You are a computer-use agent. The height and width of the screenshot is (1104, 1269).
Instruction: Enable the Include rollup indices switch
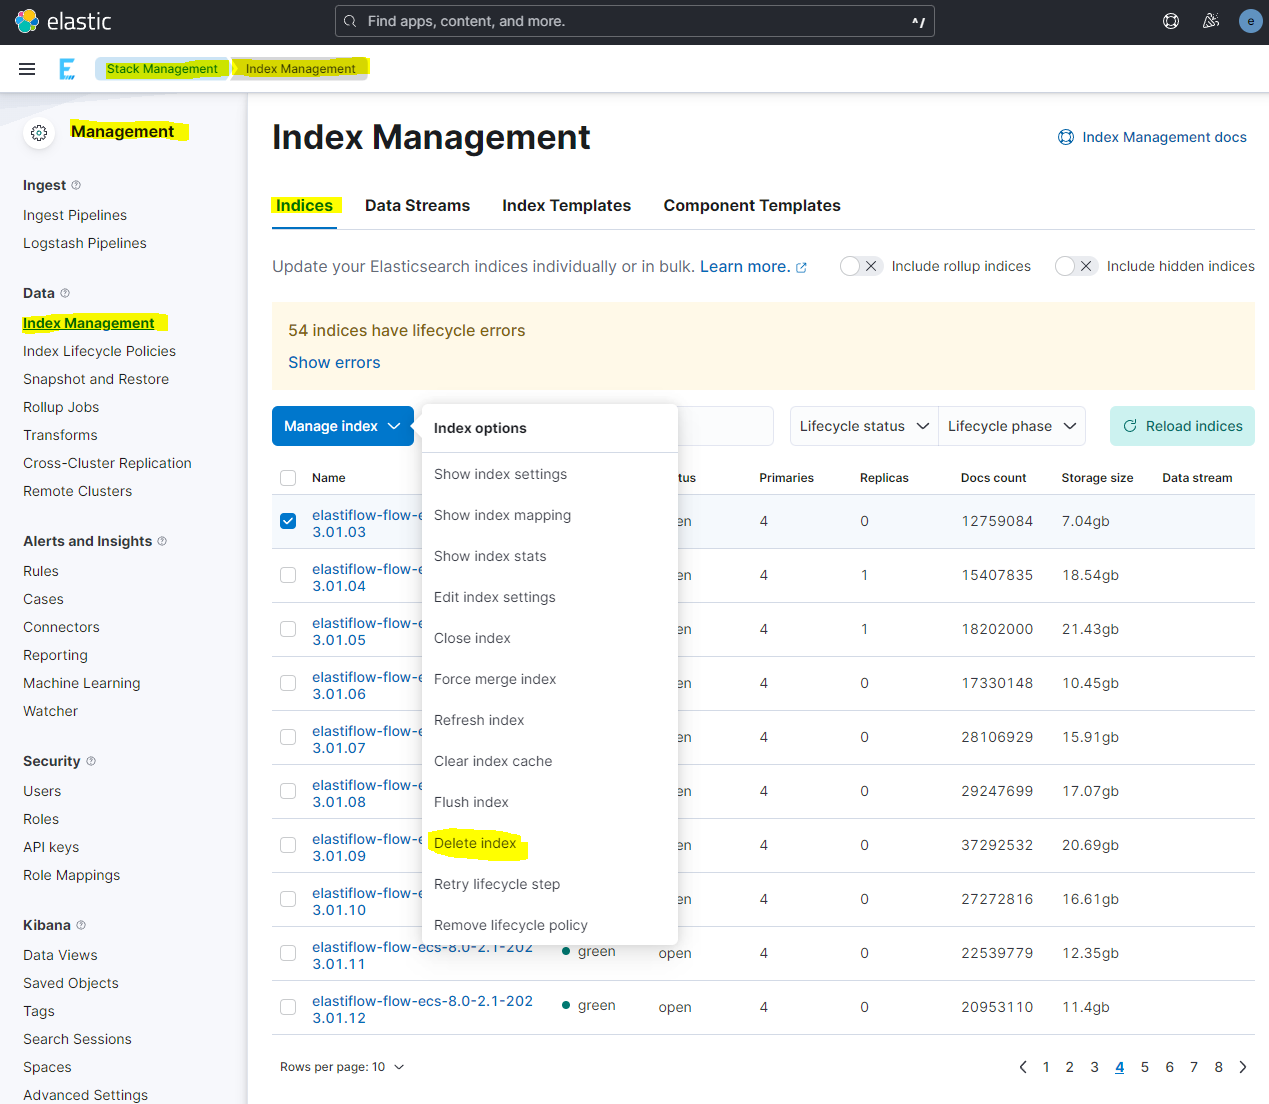[860, 266]
